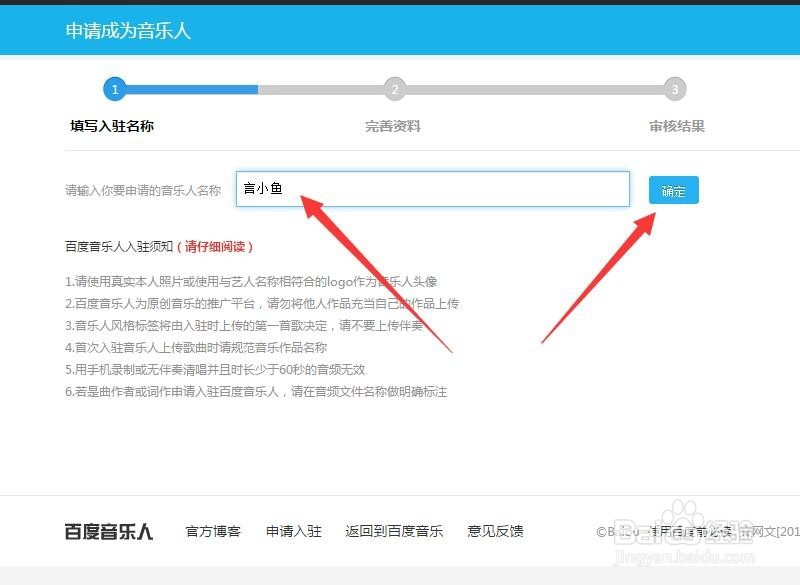Select step 3 circle in progress bar

click(x=675, y=90)
